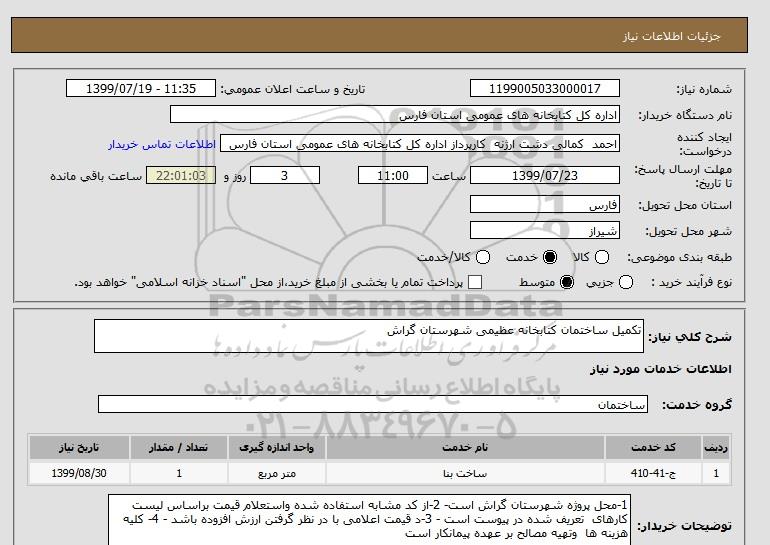
Task: Click row number cell 1
Action: [716, 473]
